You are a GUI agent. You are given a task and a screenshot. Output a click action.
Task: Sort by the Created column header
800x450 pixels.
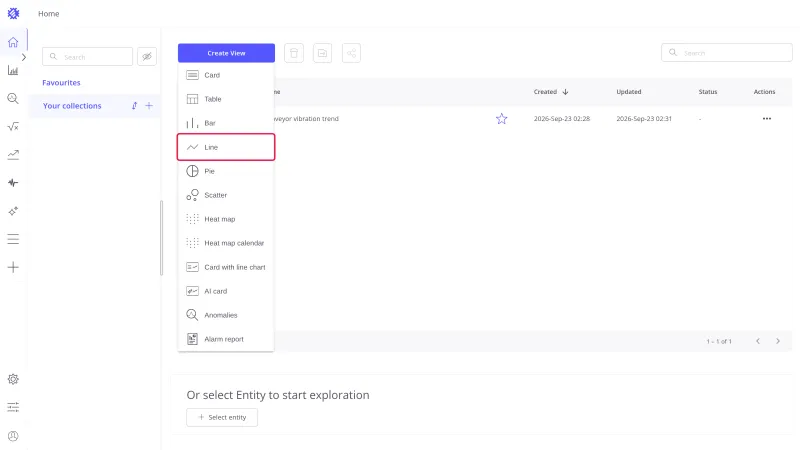[551, 92]
